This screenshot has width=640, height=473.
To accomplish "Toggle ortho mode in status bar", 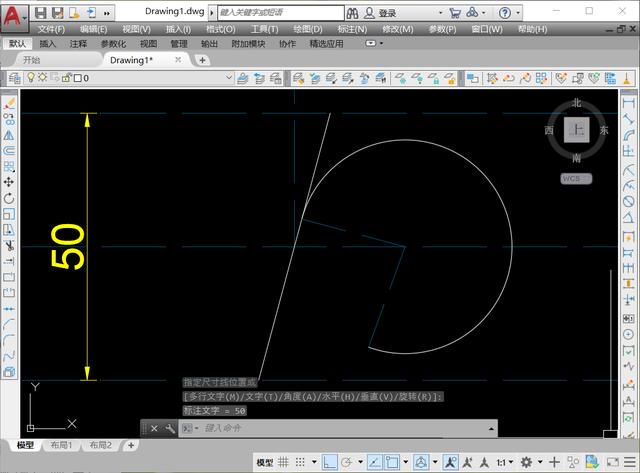I will click(x=329, y=462).
